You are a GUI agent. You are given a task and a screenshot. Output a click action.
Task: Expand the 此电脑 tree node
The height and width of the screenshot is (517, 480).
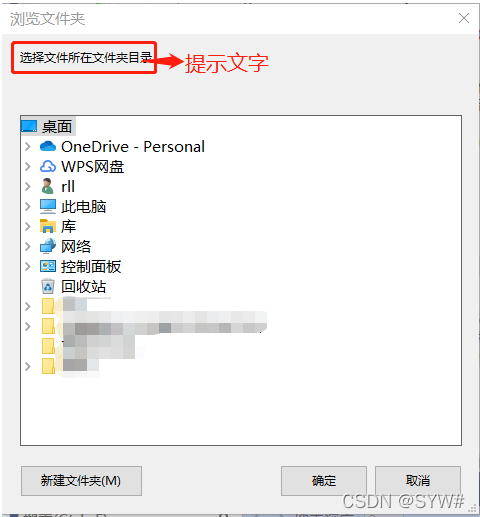click(28, 206)
